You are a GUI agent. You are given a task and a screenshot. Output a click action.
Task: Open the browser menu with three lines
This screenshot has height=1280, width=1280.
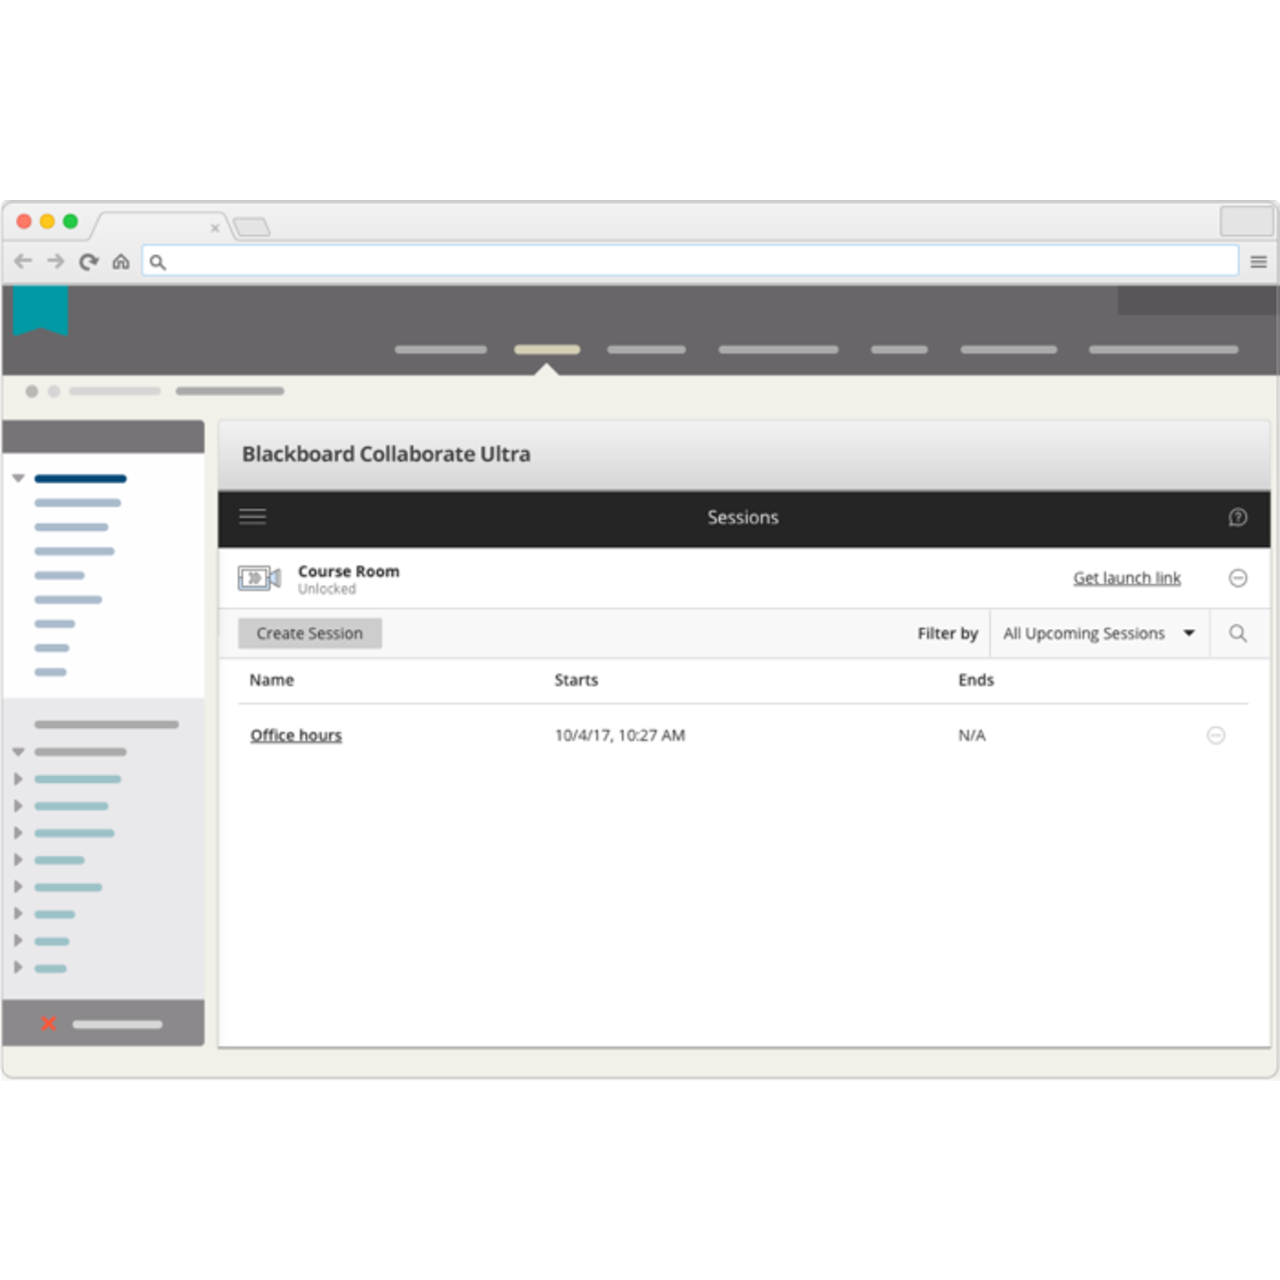[x=1258, y=261]
